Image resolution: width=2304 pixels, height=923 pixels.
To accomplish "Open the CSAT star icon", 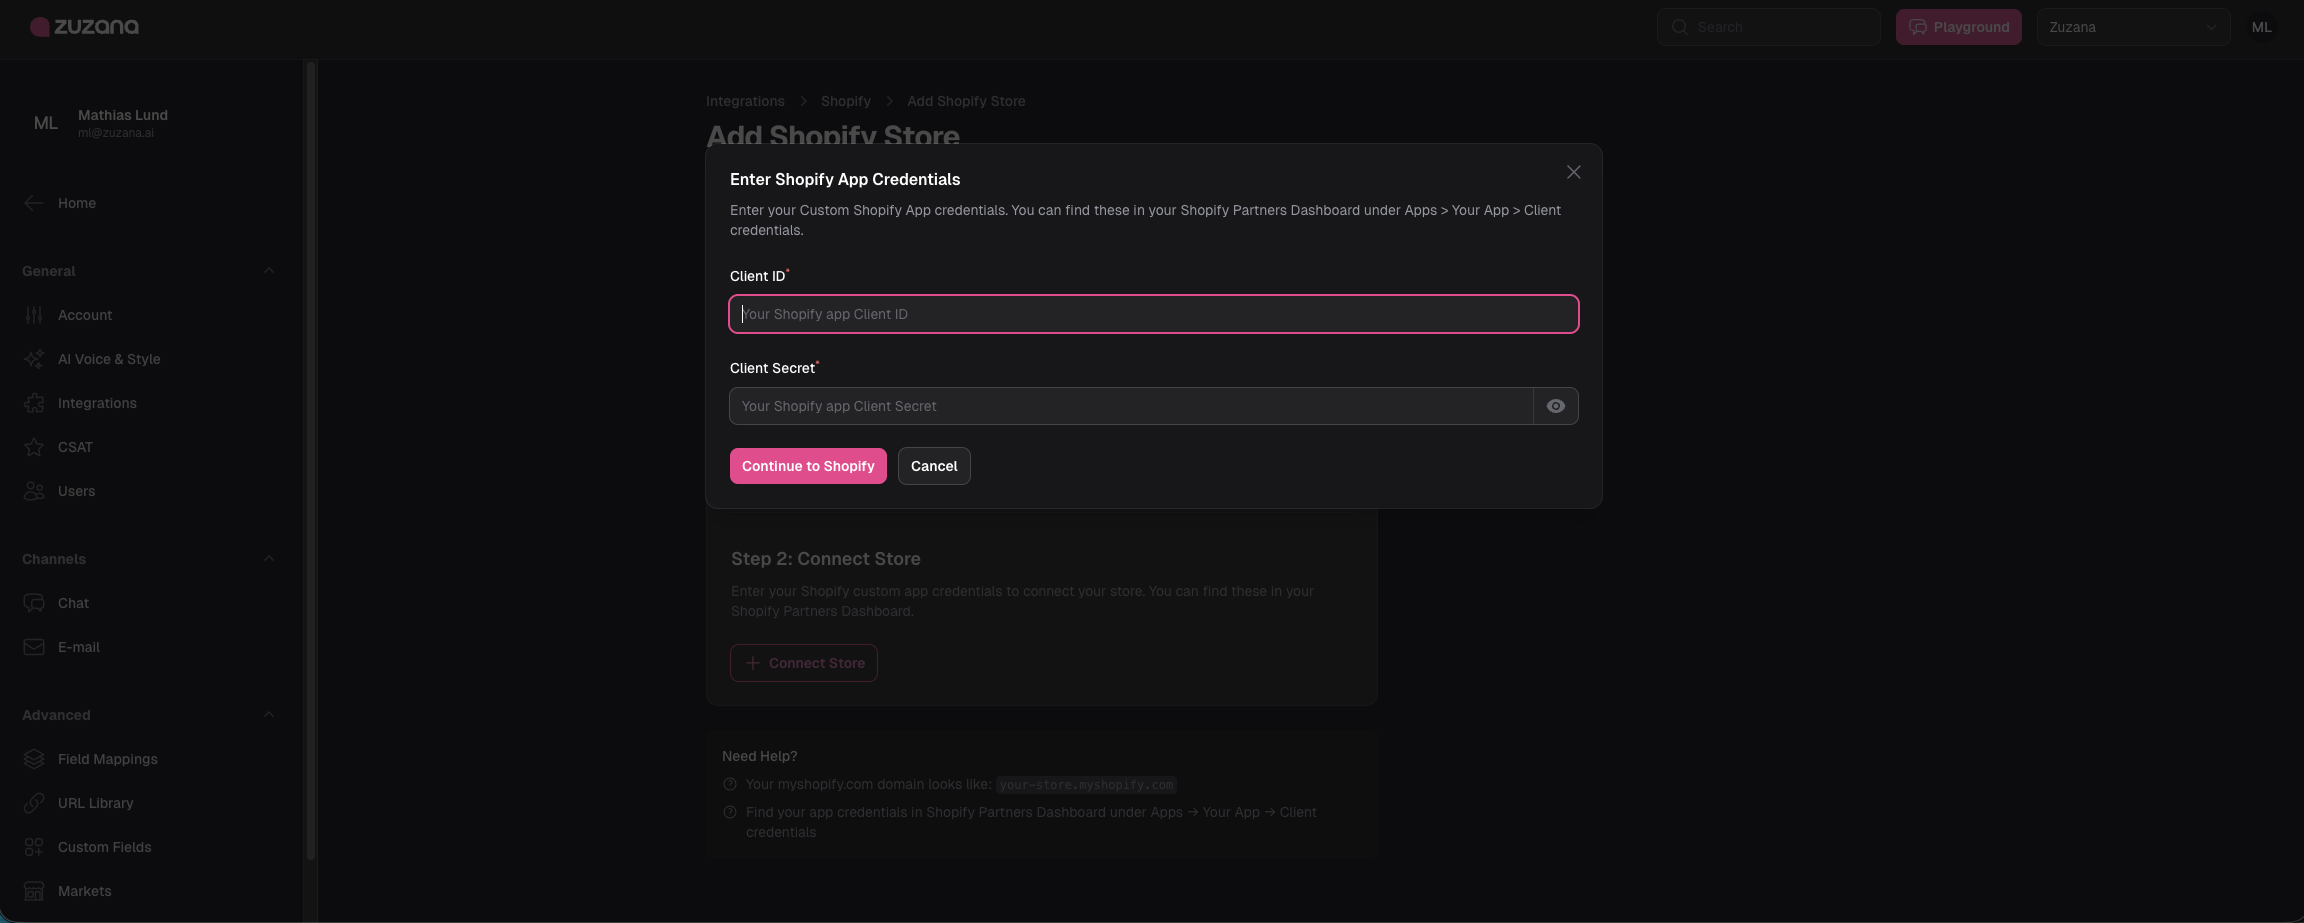I will pyautogui.click(x=34, y=447).
